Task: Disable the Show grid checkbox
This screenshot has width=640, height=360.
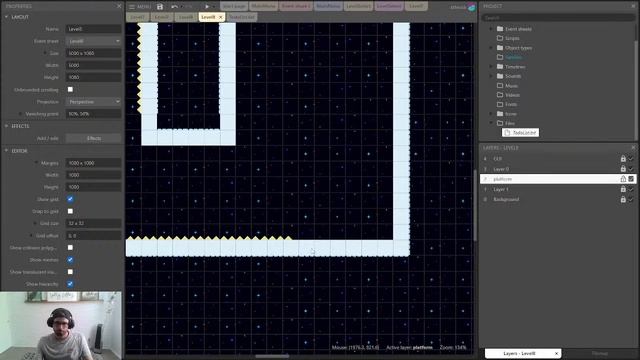Action: [70, 199]
